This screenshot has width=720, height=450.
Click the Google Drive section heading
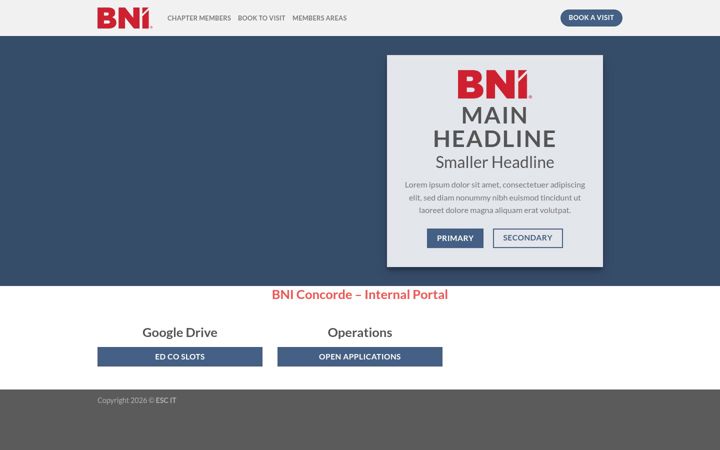point(180,332)
